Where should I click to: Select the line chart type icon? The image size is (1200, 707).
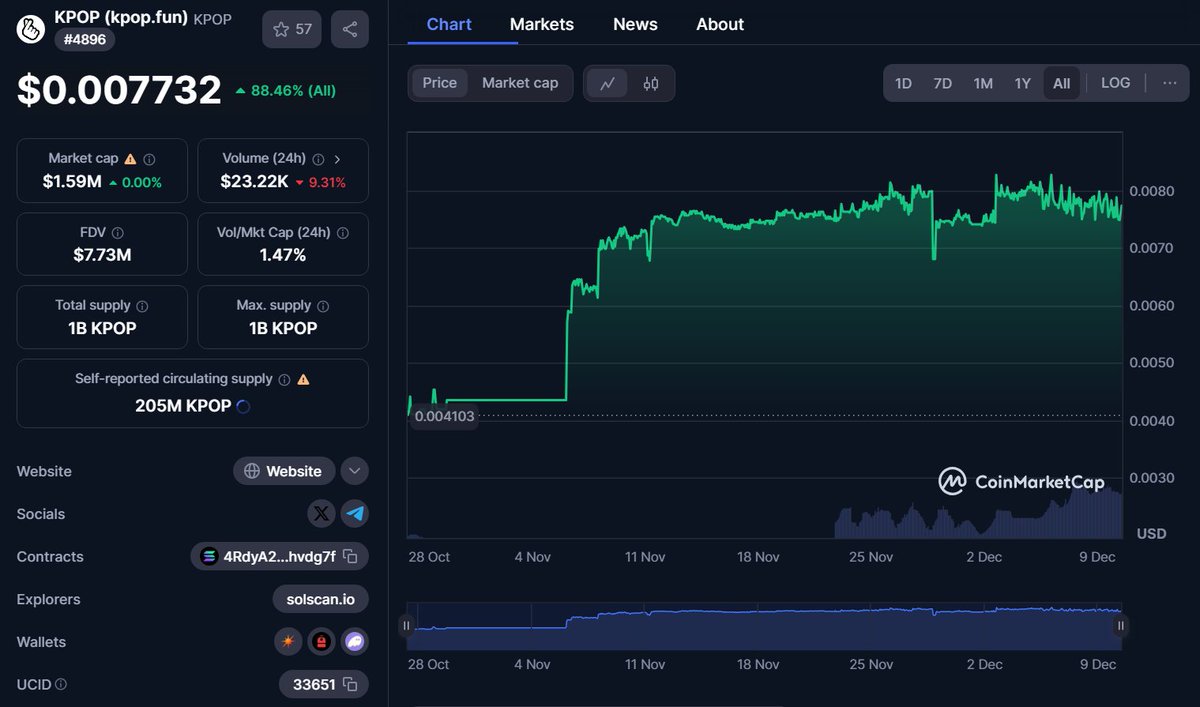point(607,84)
